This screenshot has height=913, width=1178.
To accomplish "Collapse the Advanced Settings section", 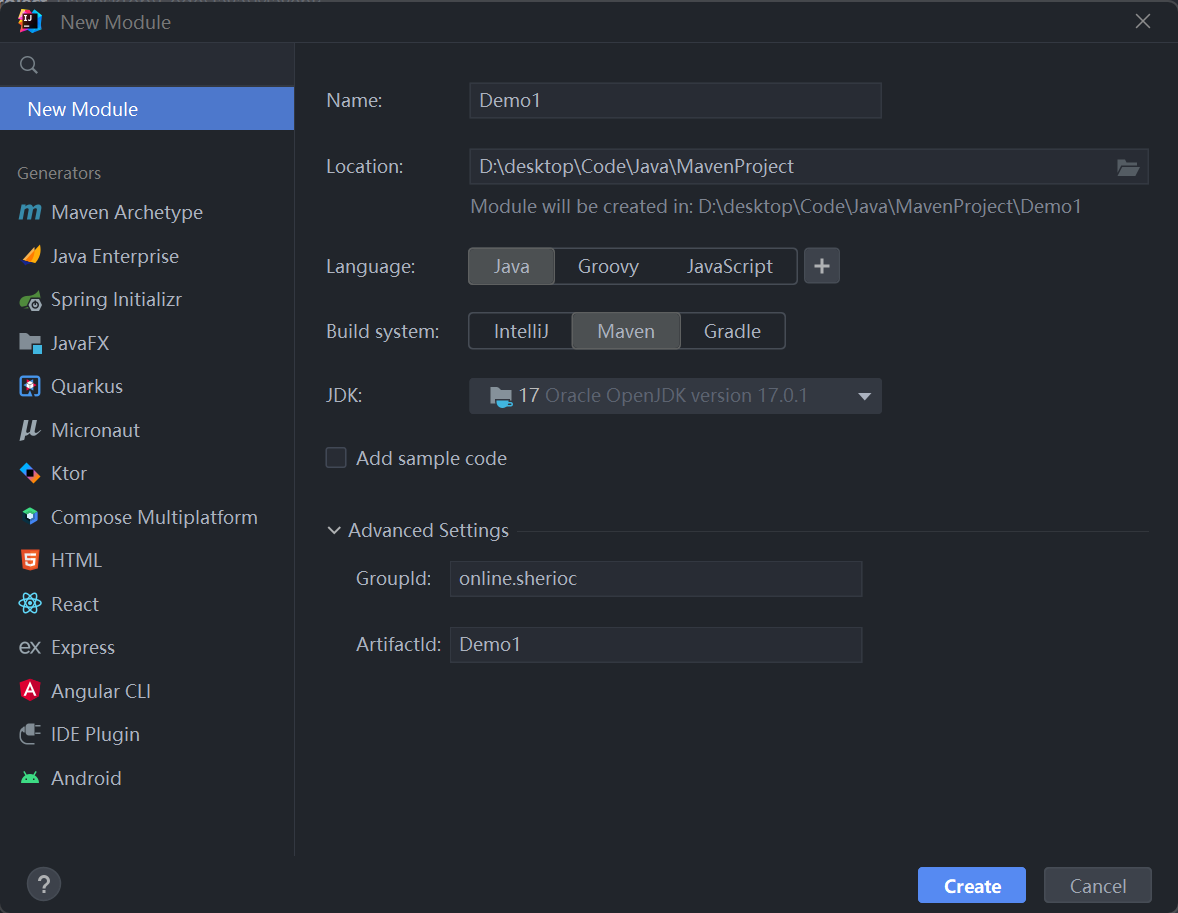I will coord(334,531).
